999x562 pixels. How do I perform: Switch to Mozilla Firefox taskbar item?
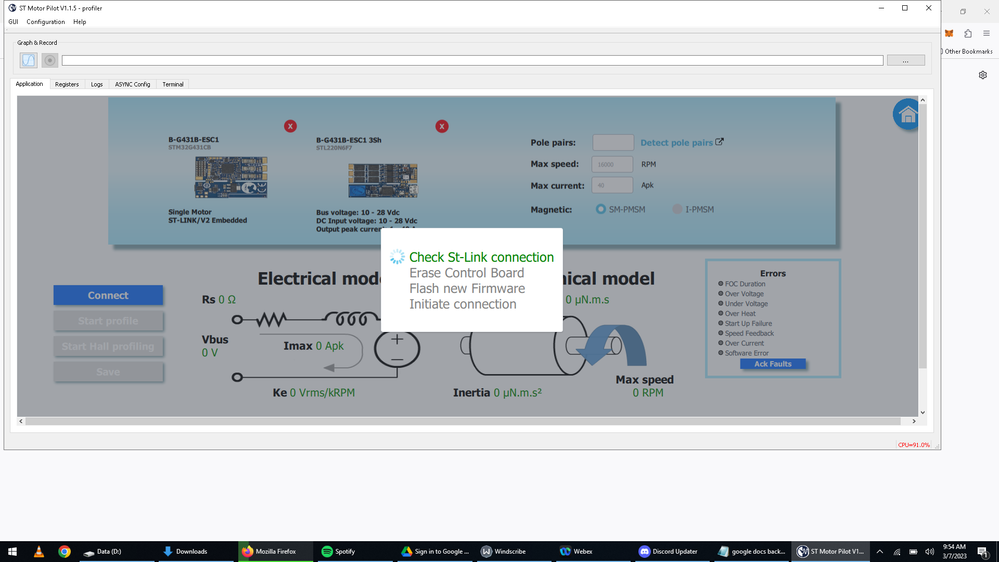coord(275,552)
